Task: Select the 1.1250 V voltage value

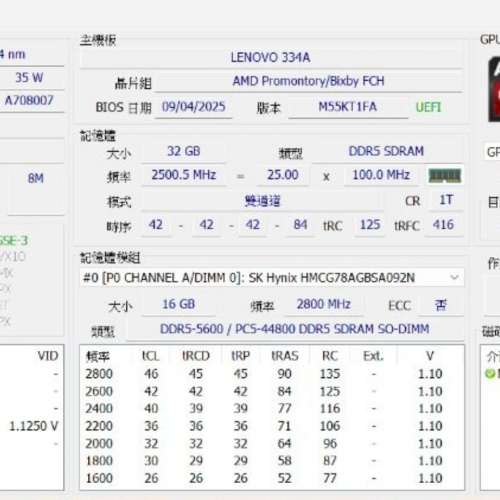Action: (x=33, y=426)
